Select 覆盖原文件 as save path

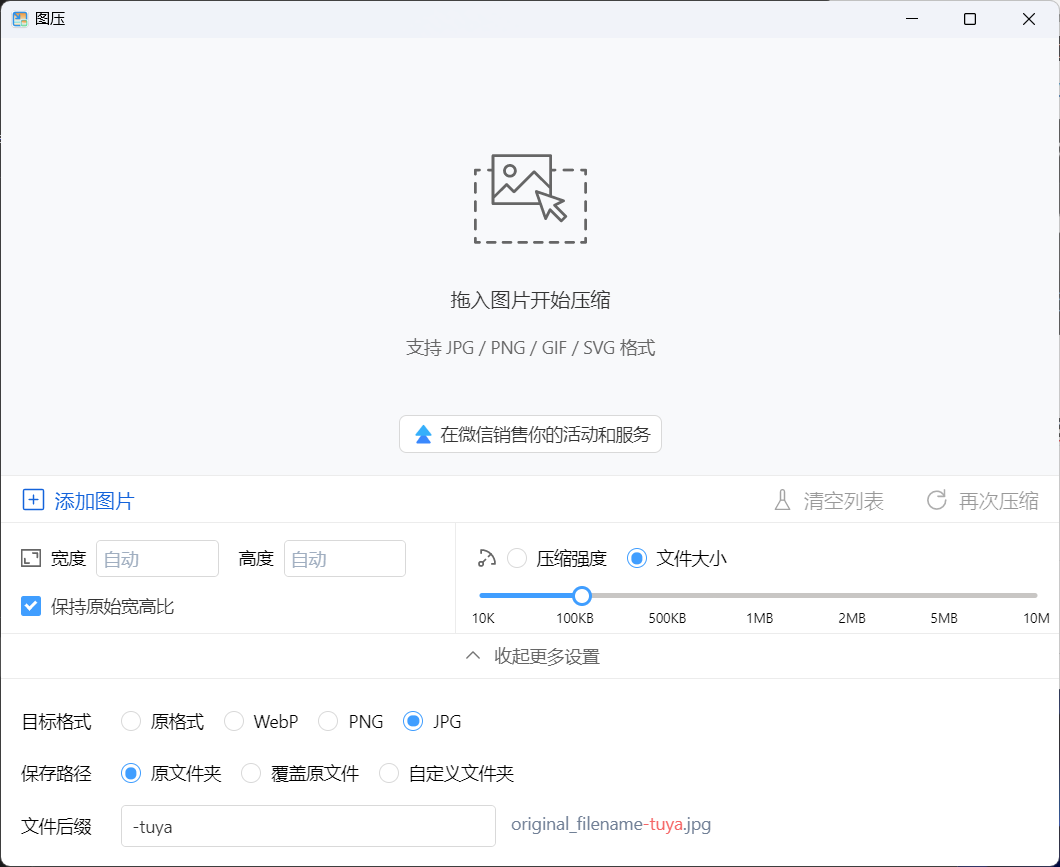(x=251, y=772)
